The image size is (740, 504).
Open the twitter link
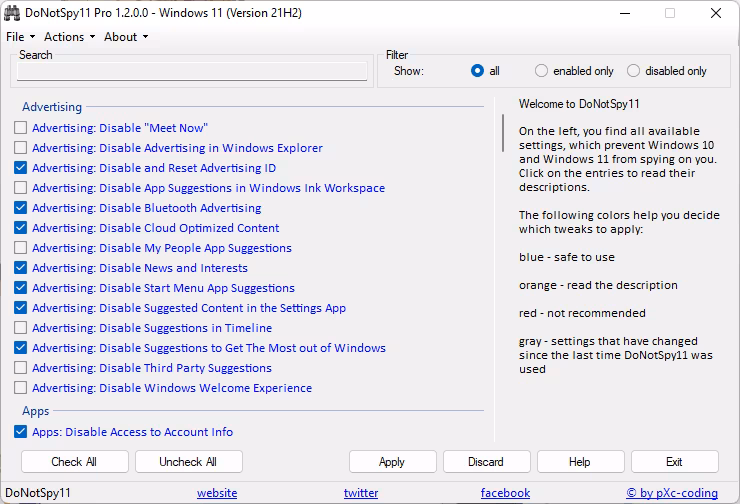[361, 493]
